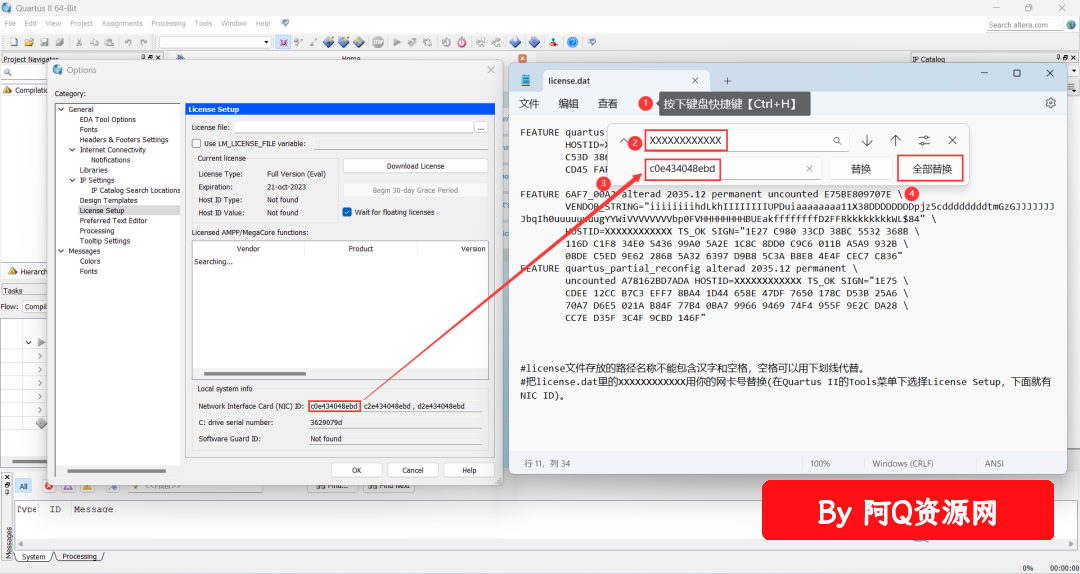
Task: Click the Download License button
Action: (415, 166)
